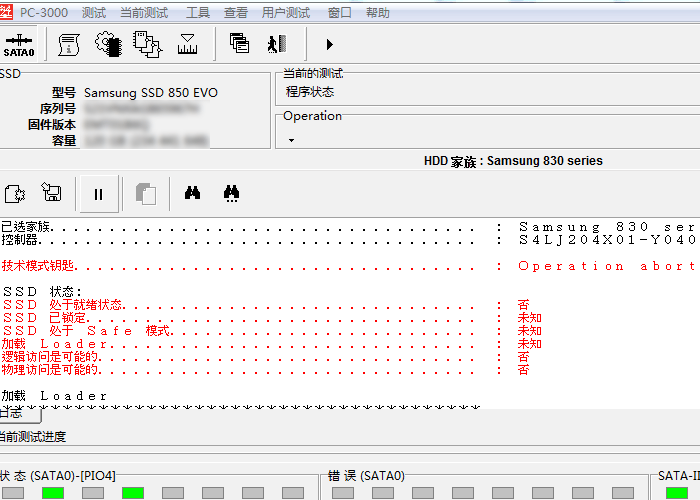Click the SATA0 port selector icon

19,45
